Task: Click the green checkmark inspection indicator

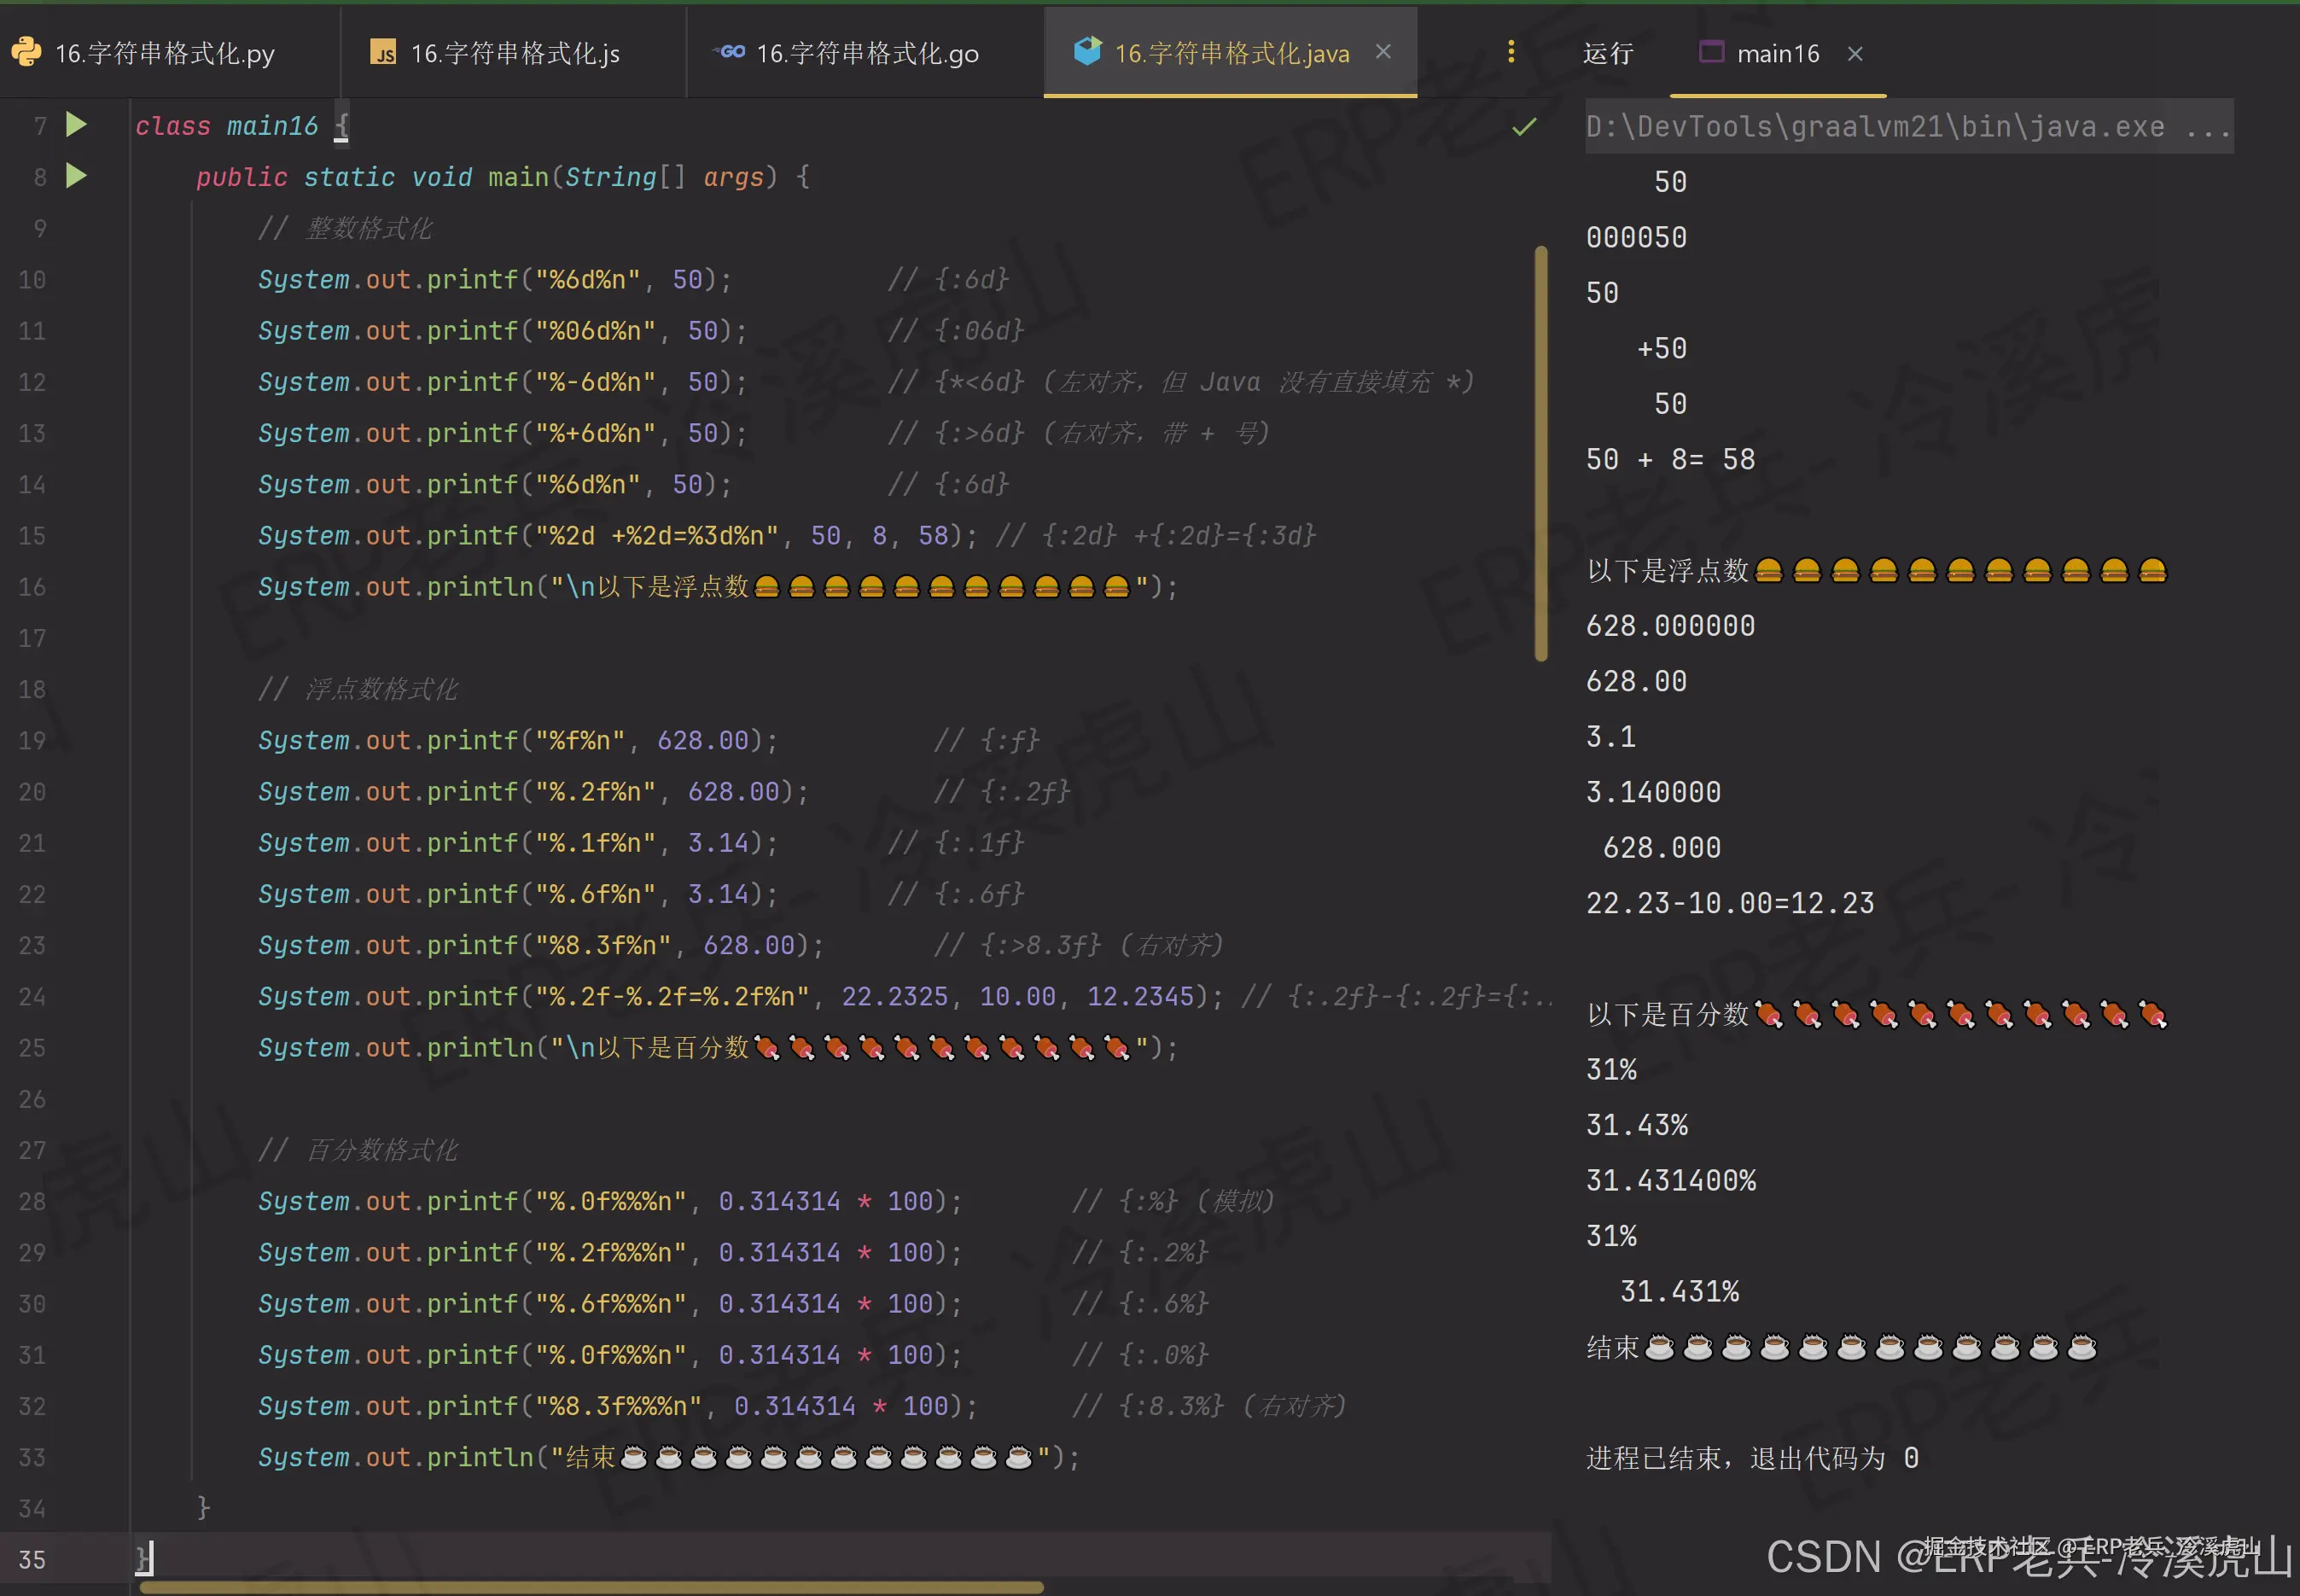Action: 1524,127
